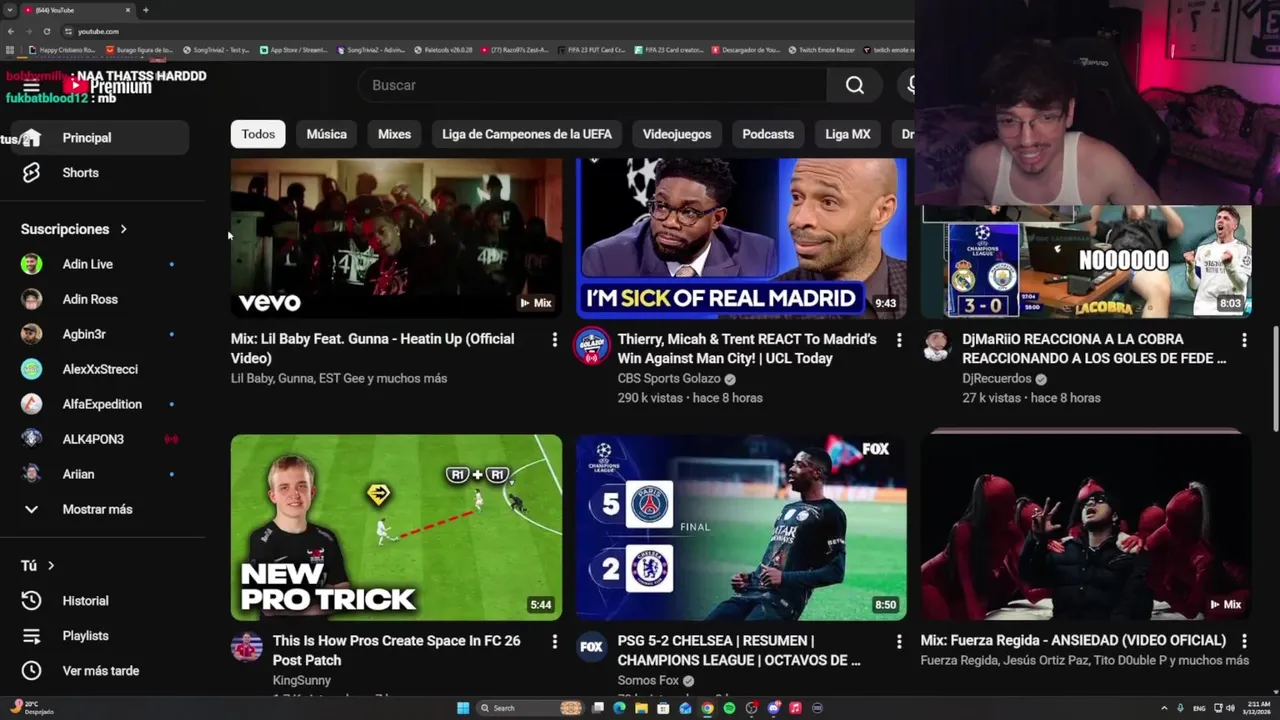Open Windows Start menu

(463, 708)
